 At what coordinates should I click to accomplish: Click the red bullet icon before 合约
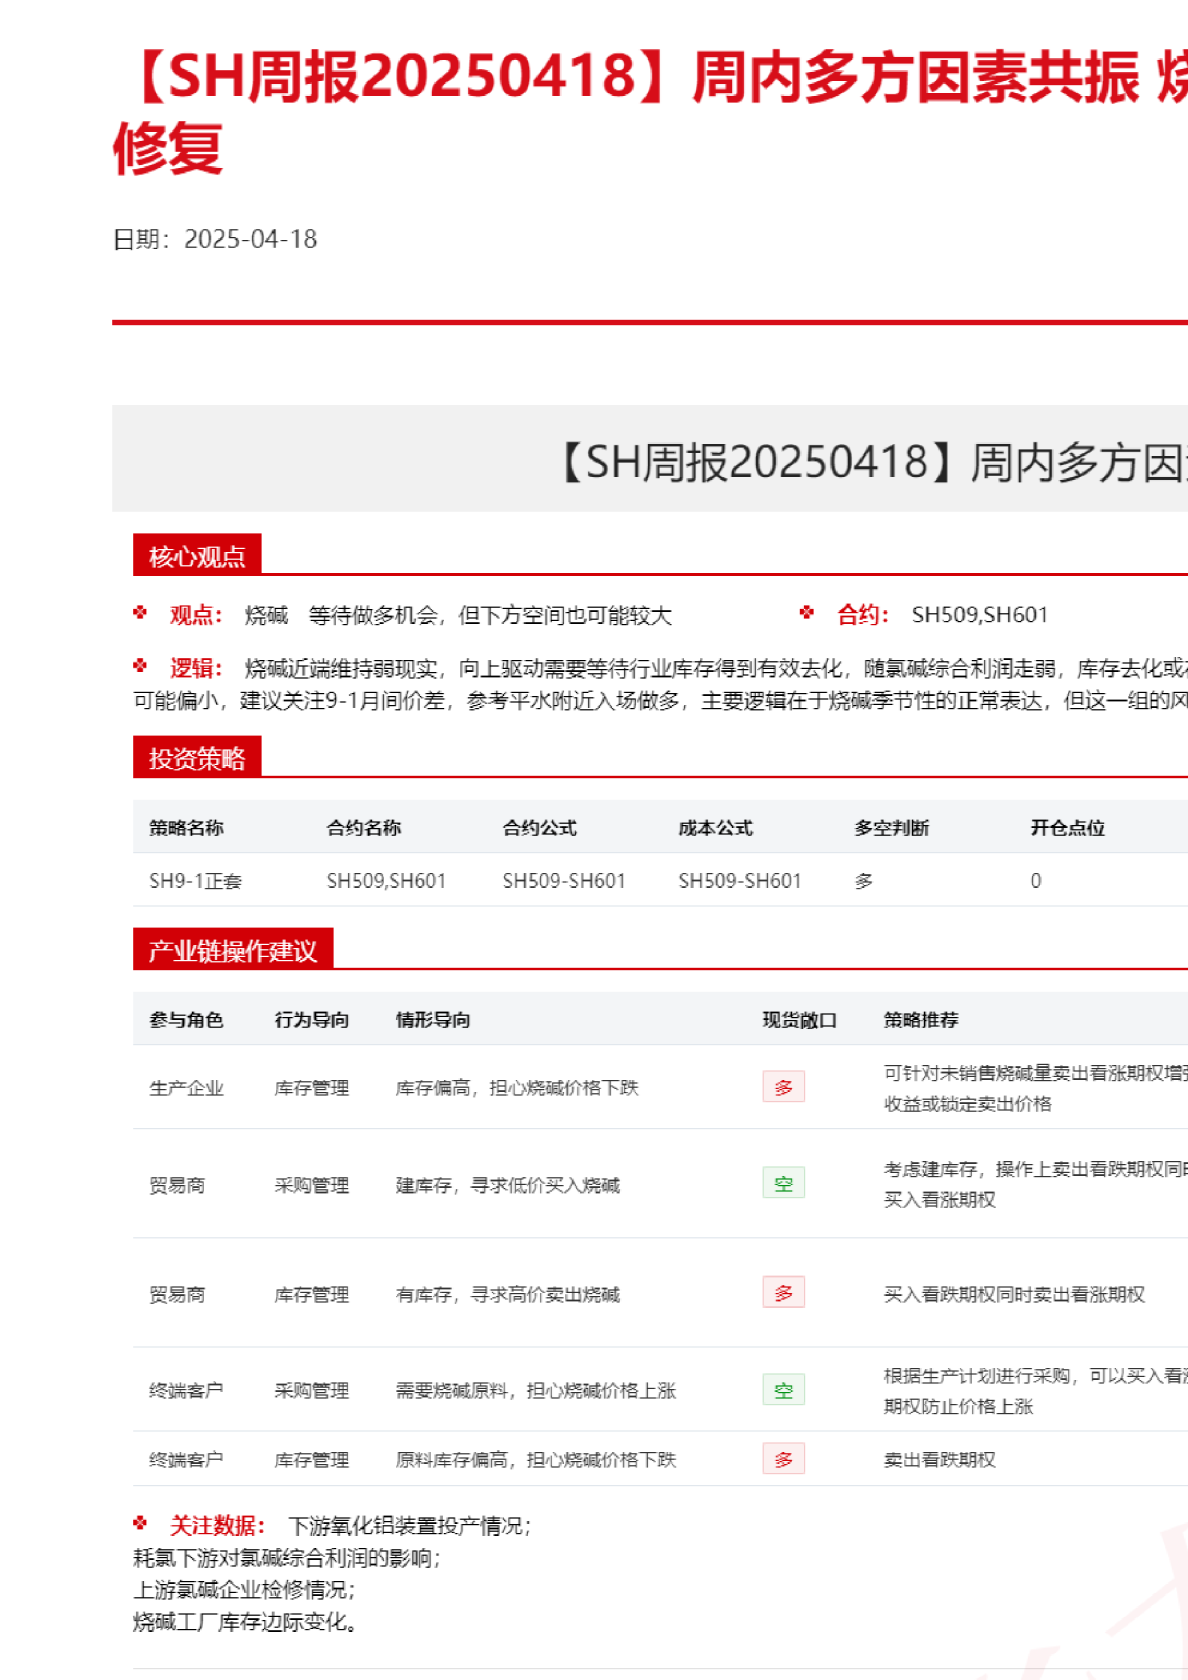(807, 613)
